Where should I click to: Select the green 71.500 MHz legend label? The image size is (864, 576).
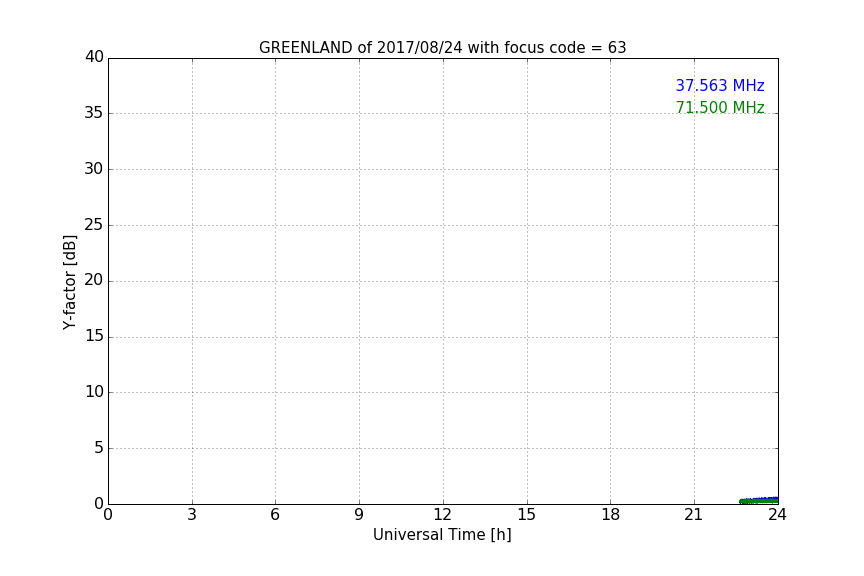pos(720,107)
